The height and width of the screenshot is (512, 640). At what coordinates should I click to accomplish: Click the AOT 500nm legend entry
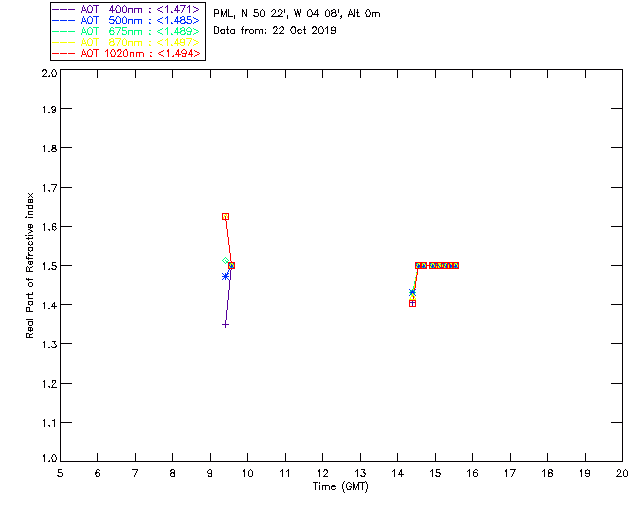(126, 20)
